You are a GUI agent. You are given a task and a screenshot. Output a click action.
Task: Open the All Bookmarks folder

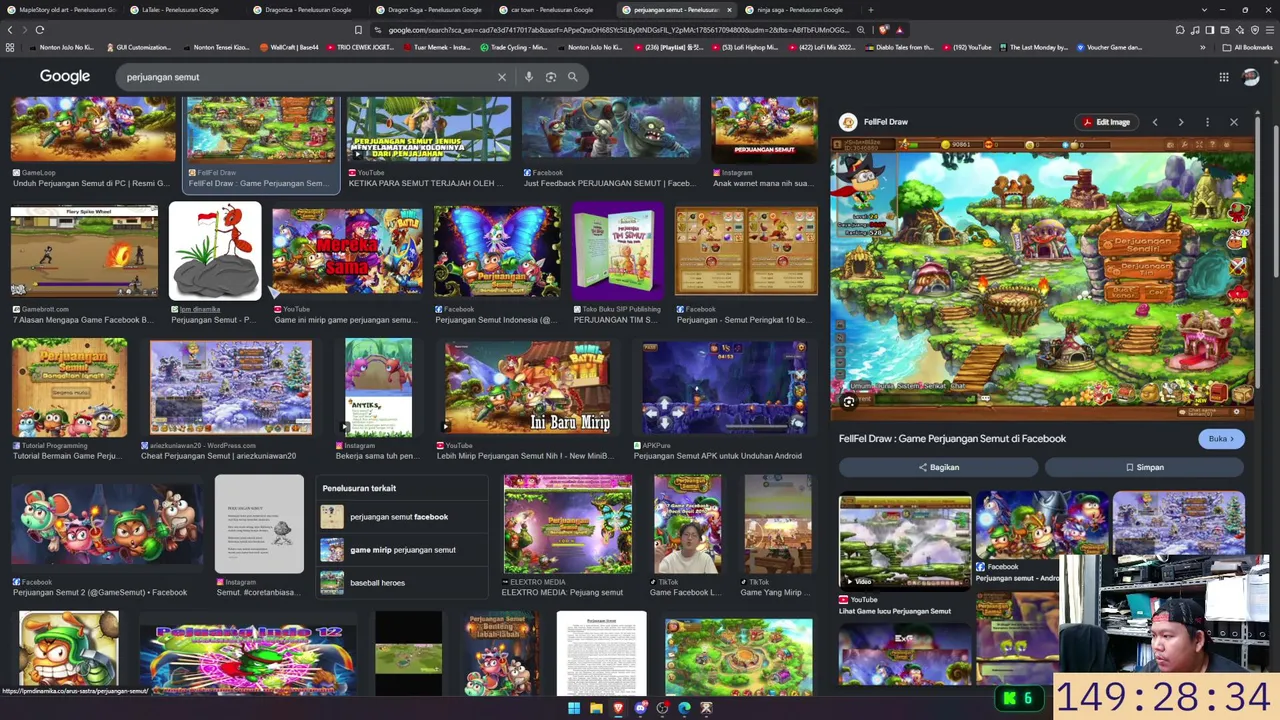click(1247, 47)
